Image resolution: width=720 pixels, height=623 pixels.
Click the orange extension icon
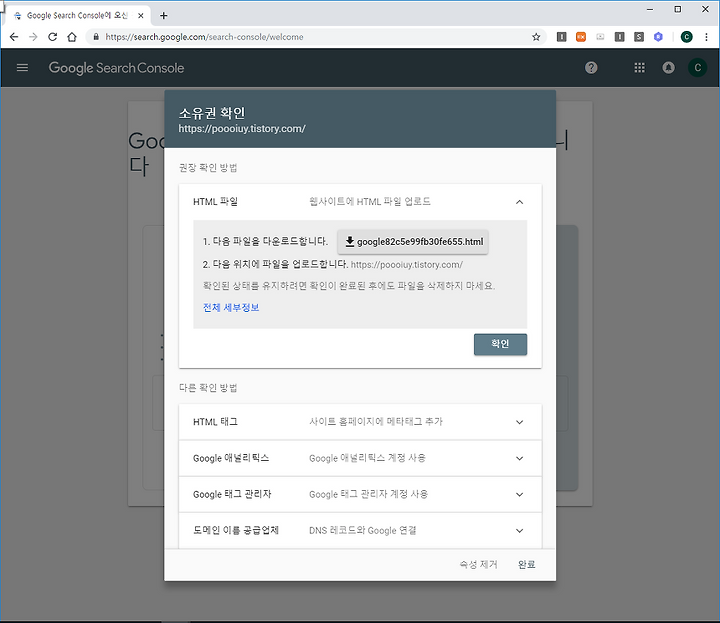coord(581,37)
